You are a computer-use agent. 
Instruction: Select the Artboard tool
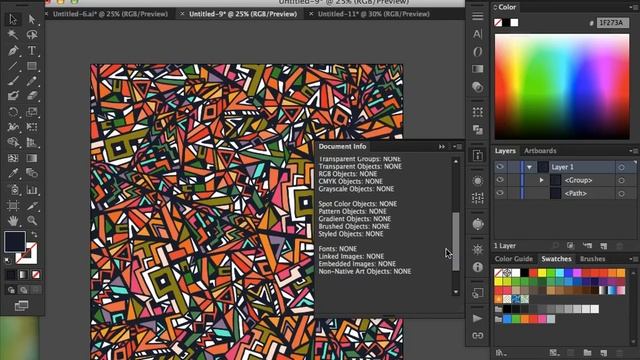pyautogui.click(x=13, y=205)
